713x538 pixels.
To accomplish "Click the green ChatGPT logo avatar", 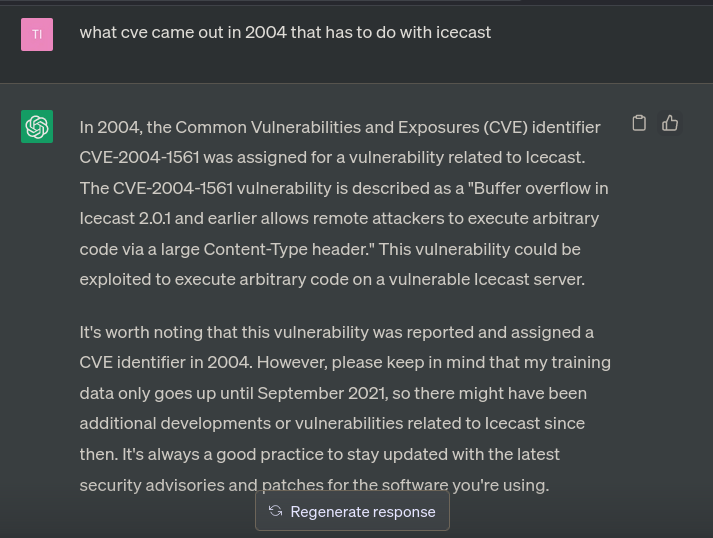I will (x=37, y=126).
